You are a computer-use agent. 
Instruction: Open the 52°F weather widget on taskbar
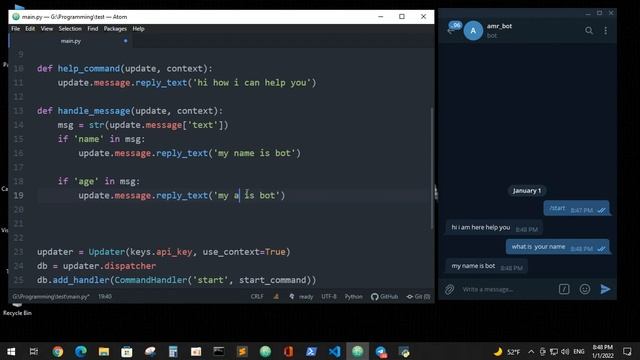coord(507,351)
